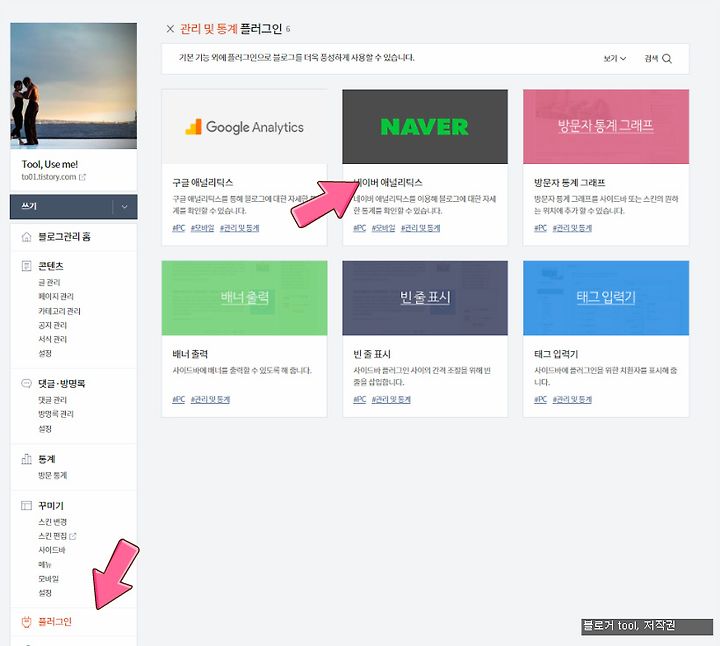
Task: Open the 방문자 통계 그래프 pink thumbnail
Action: [606, 127]
